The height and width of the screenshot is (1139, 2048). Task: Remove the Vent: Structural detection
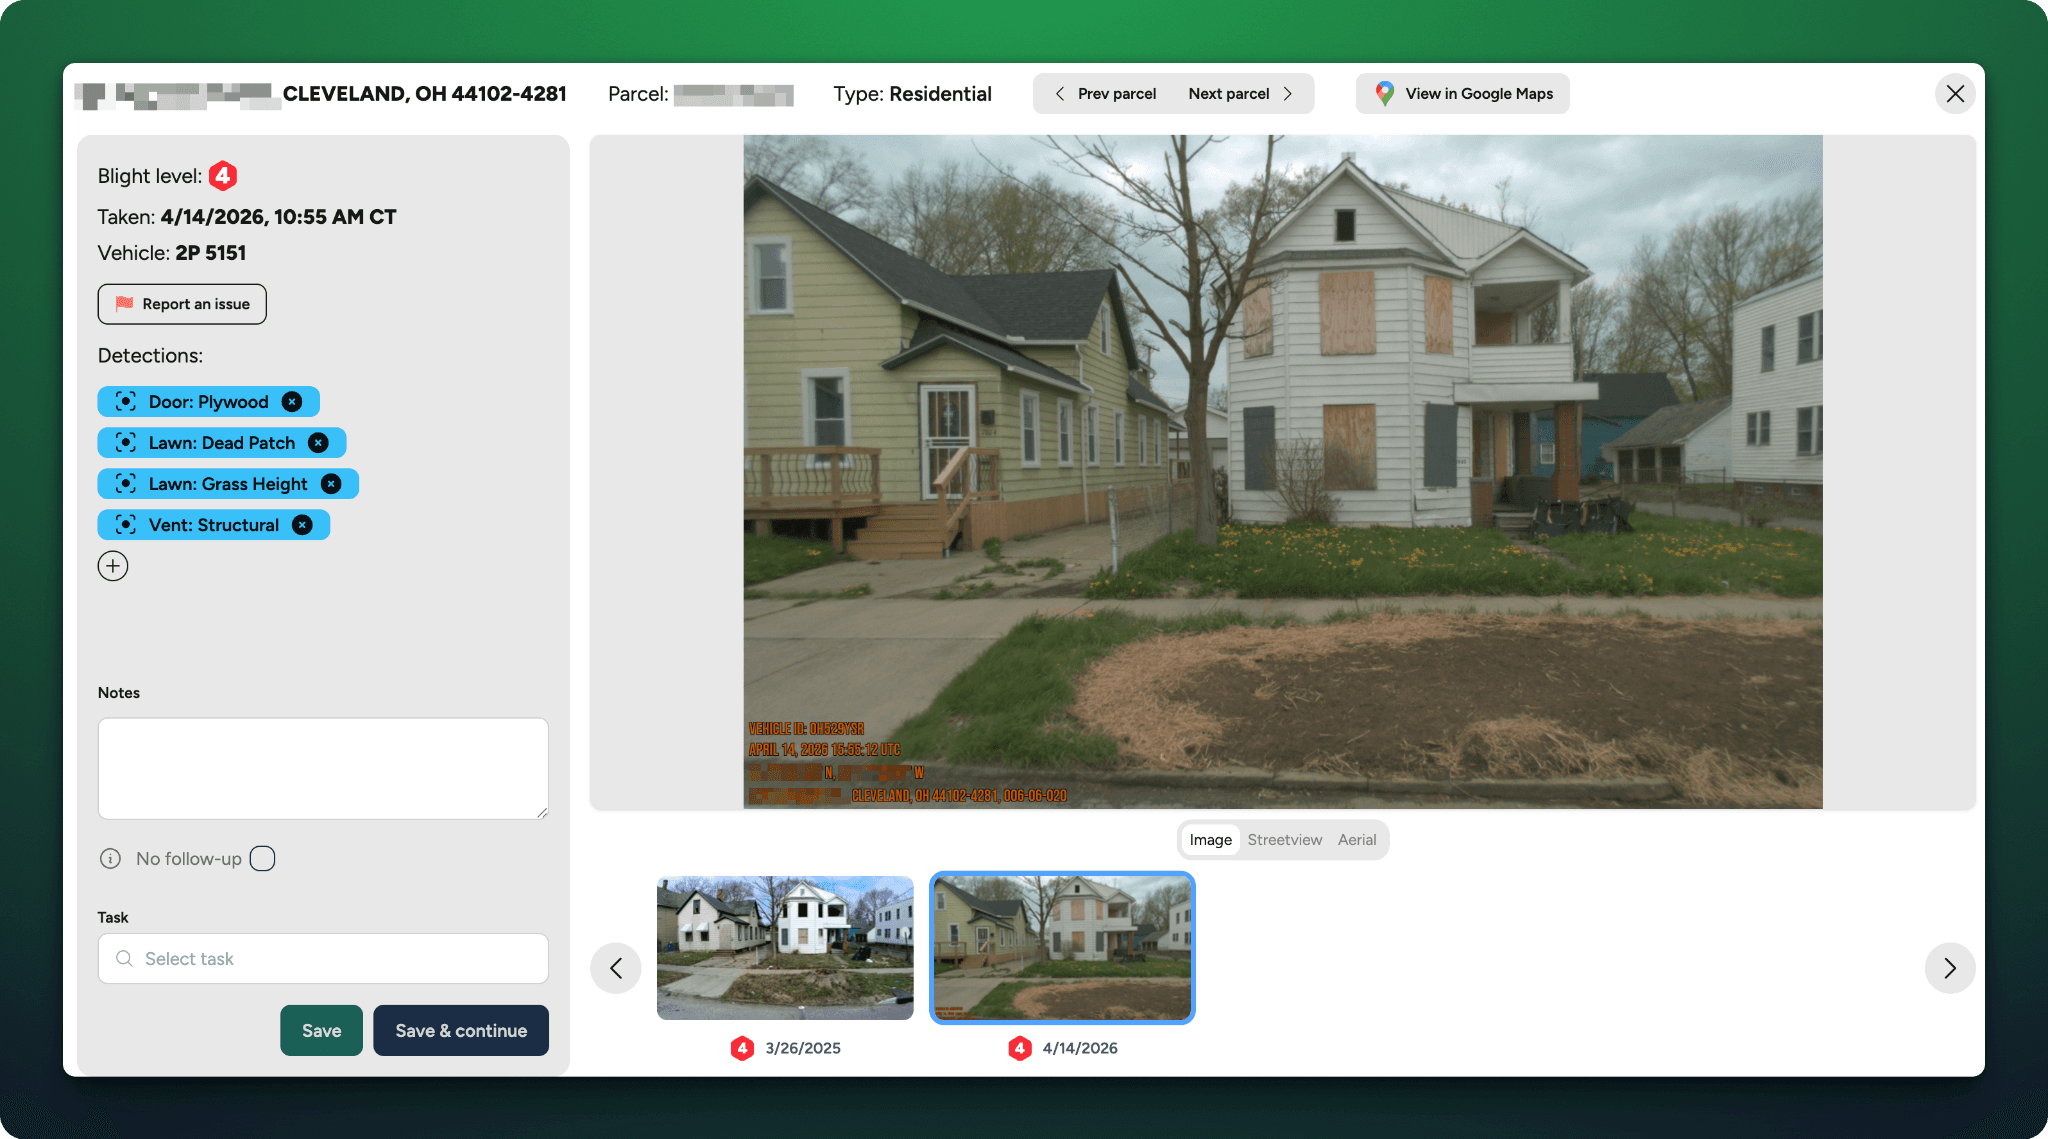[302, 525]
